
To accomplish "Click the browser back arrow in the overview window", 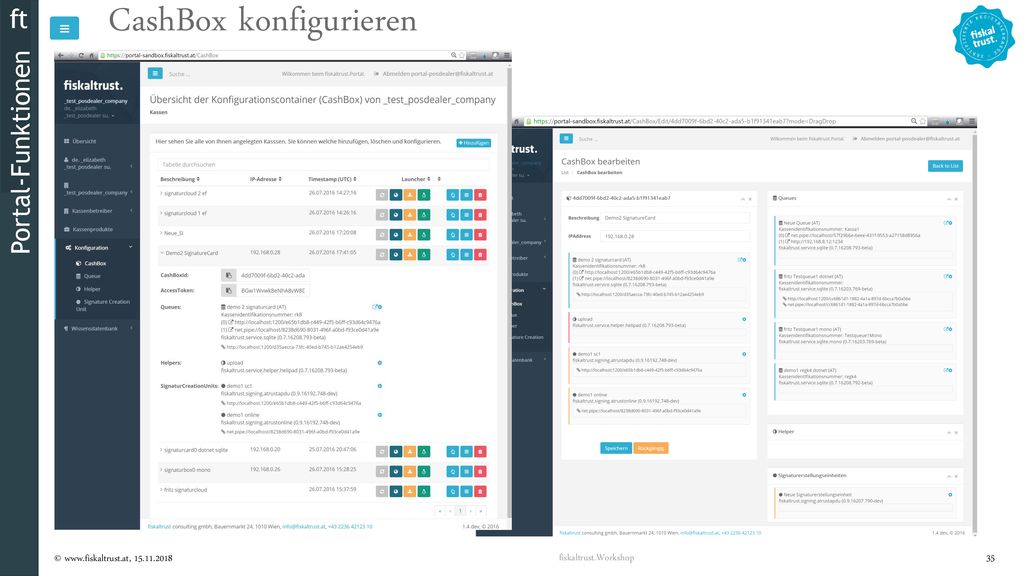I will (x=61, y=56).
